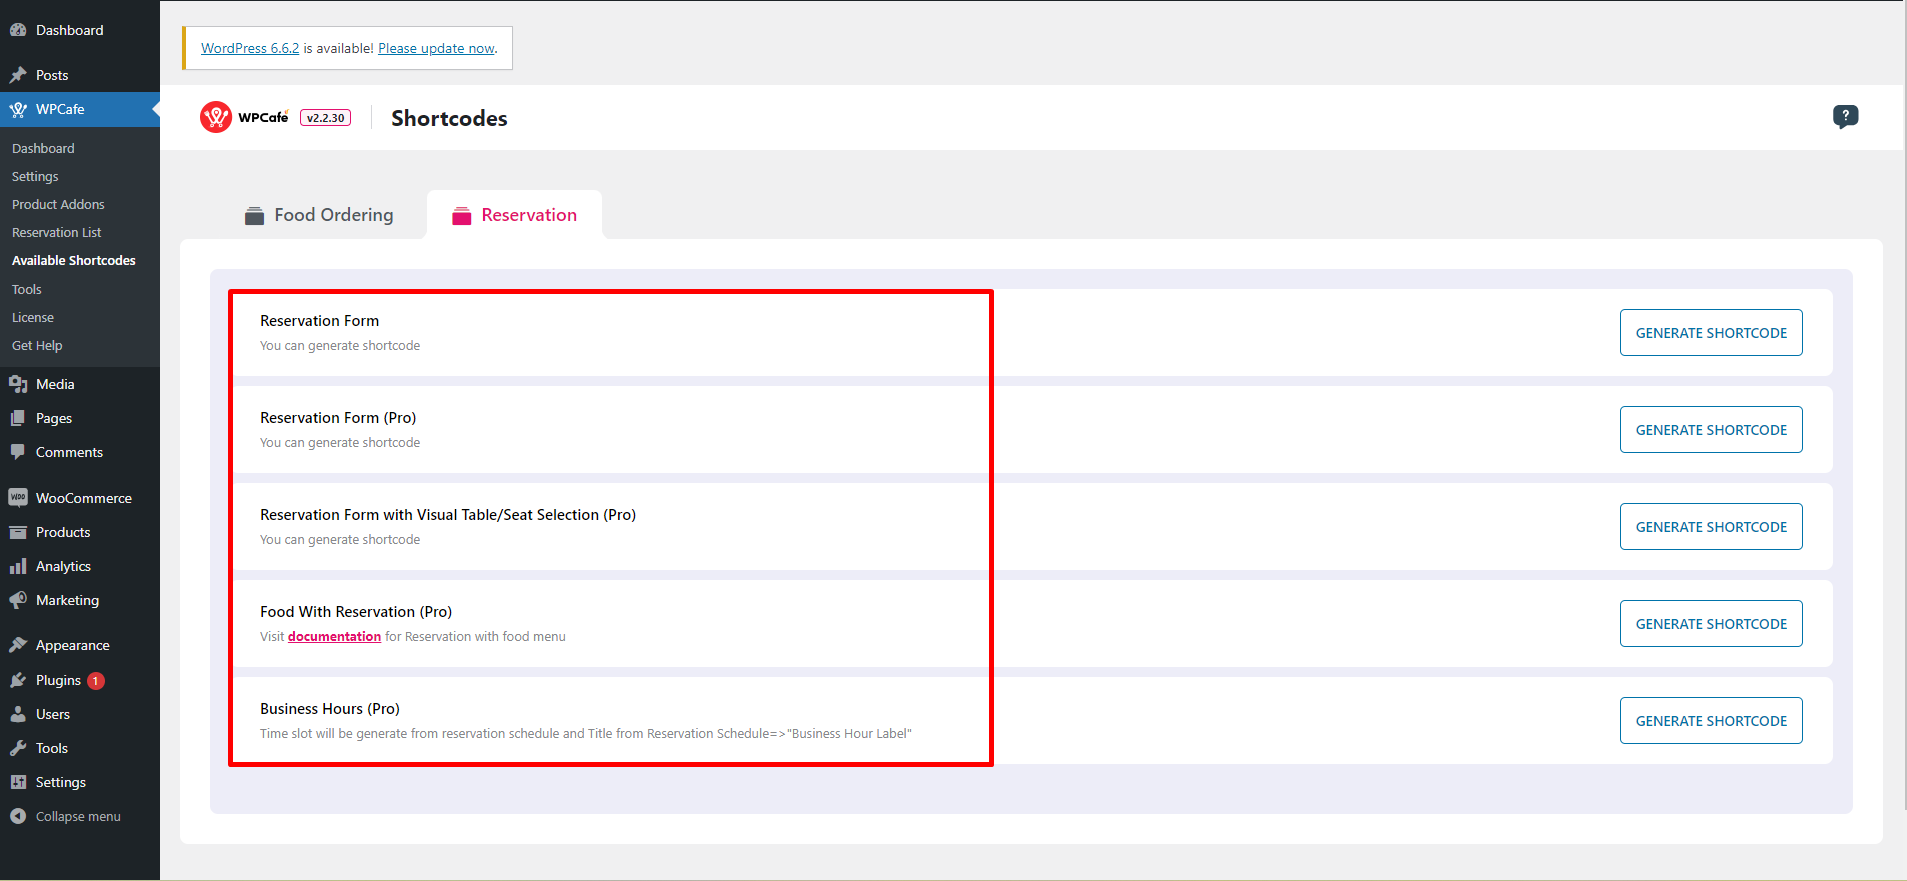Open WPCafe Settings submenu item
Viewport: 1907px width, 881px height.
[x=35, y=176]
